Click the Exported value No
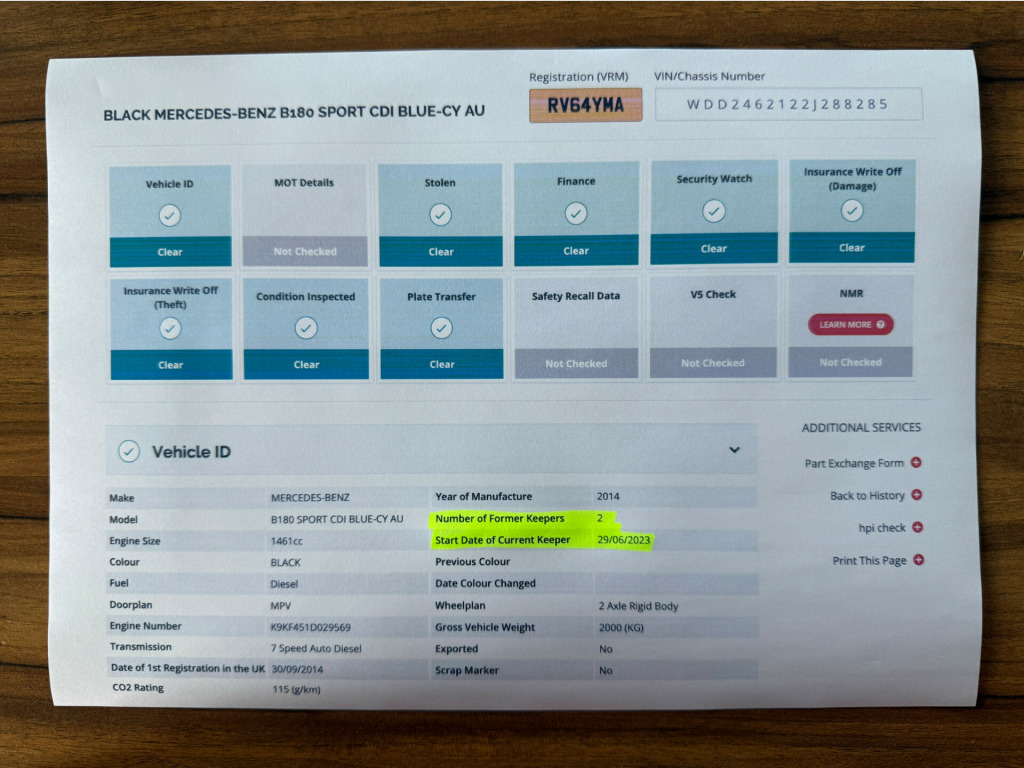1024x768 pixels. coord(606,649)
